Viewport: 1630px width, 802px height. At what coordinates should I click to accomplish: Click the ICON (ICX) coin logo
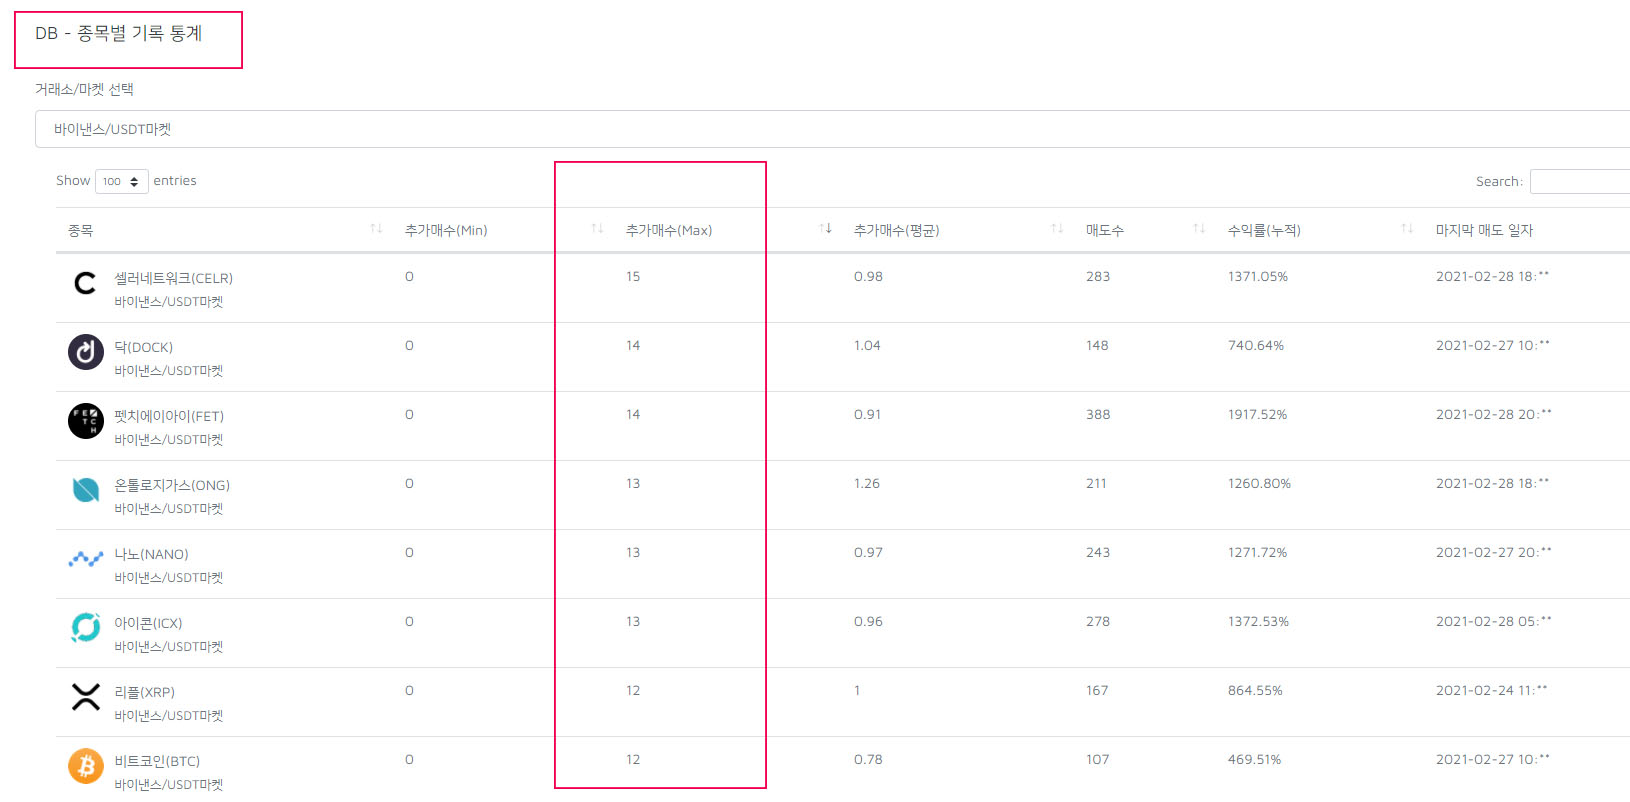[86, 627]
